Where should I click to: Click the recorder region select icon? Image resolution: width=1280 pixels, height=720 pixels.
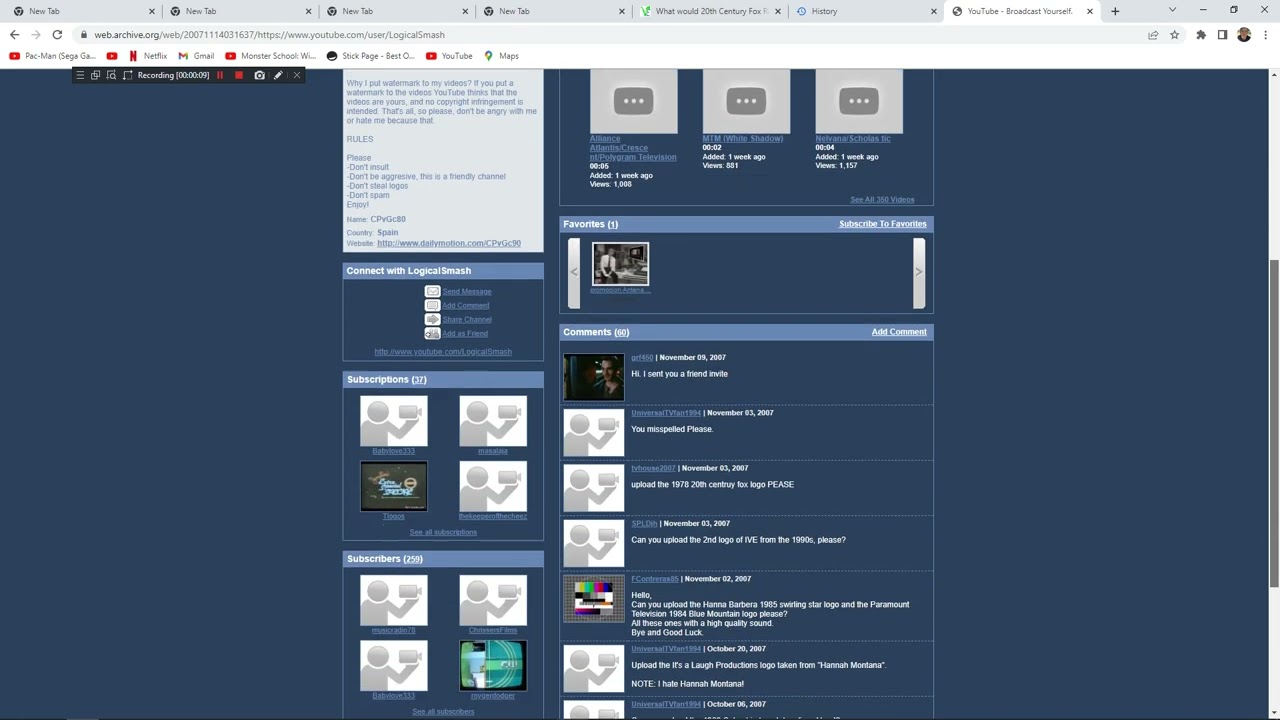point(128,75)
